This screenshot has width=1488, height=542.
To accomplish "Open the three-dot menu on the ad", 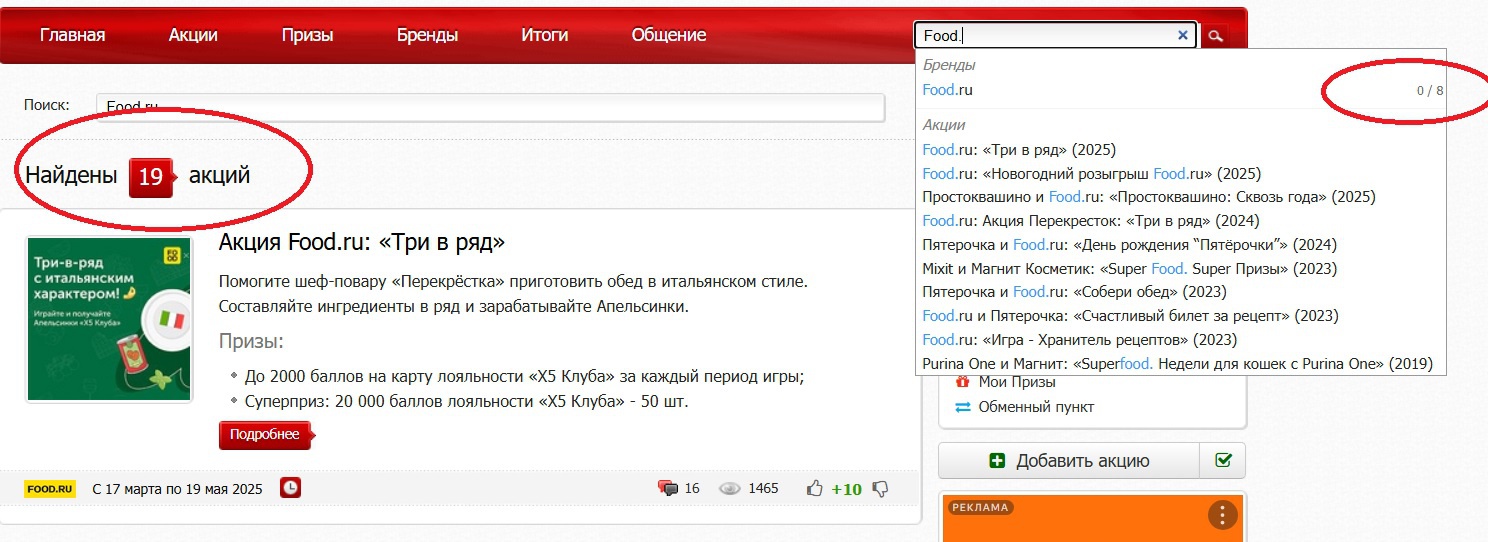I will click(x=1222, y=515).
